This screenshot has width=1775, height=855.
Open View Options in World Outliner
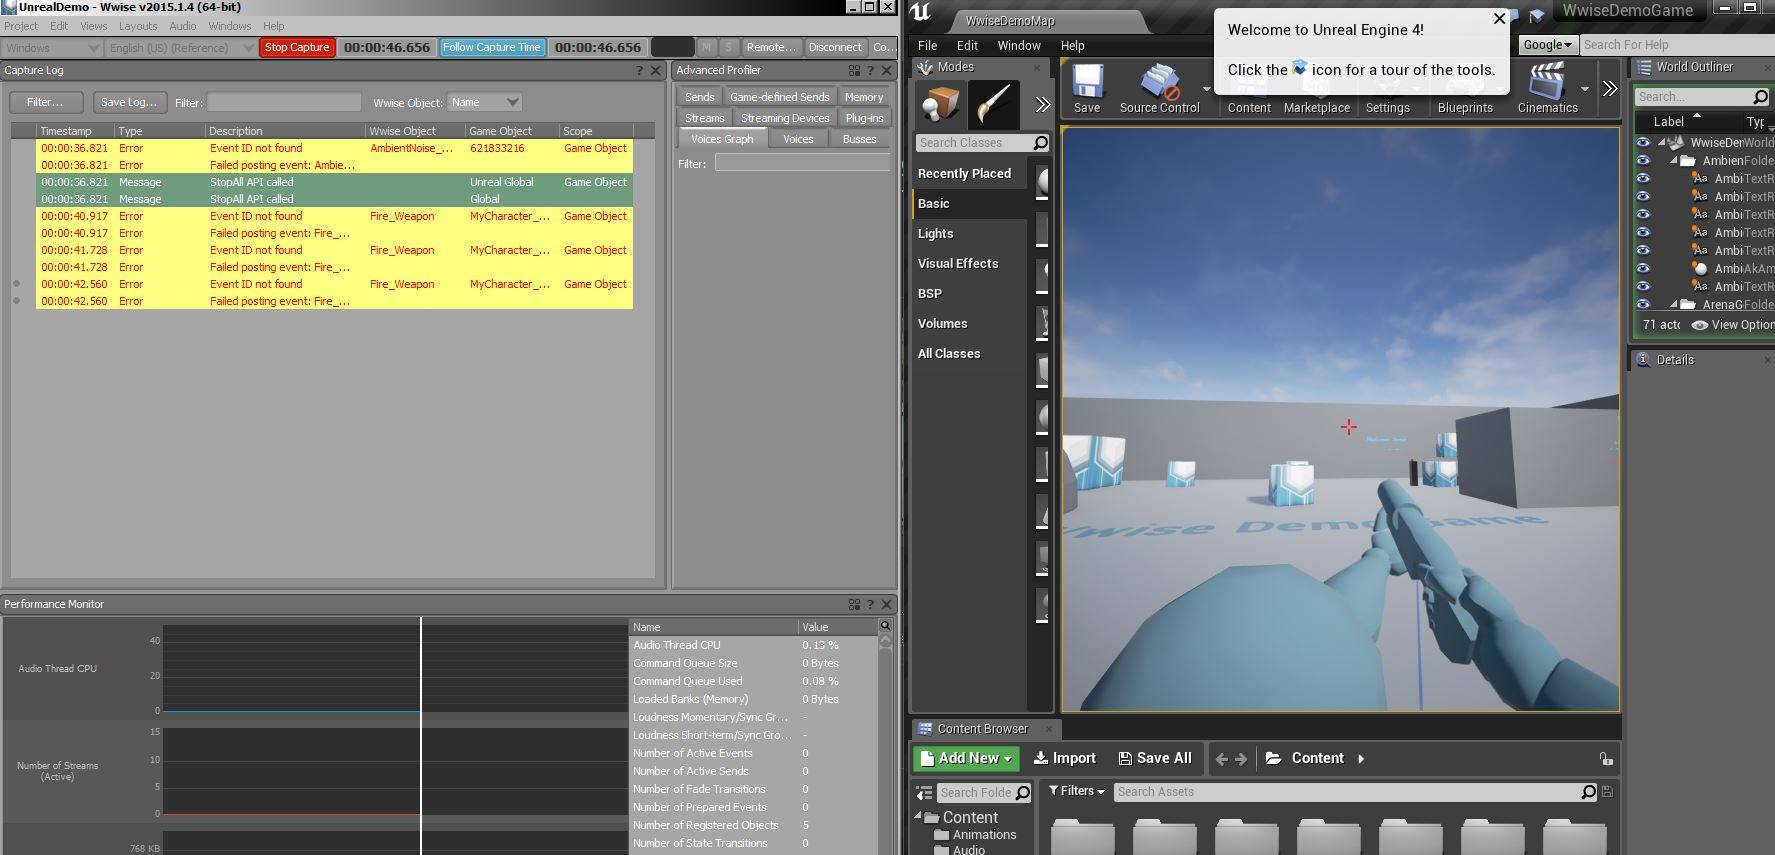[x=1733, y=325]
